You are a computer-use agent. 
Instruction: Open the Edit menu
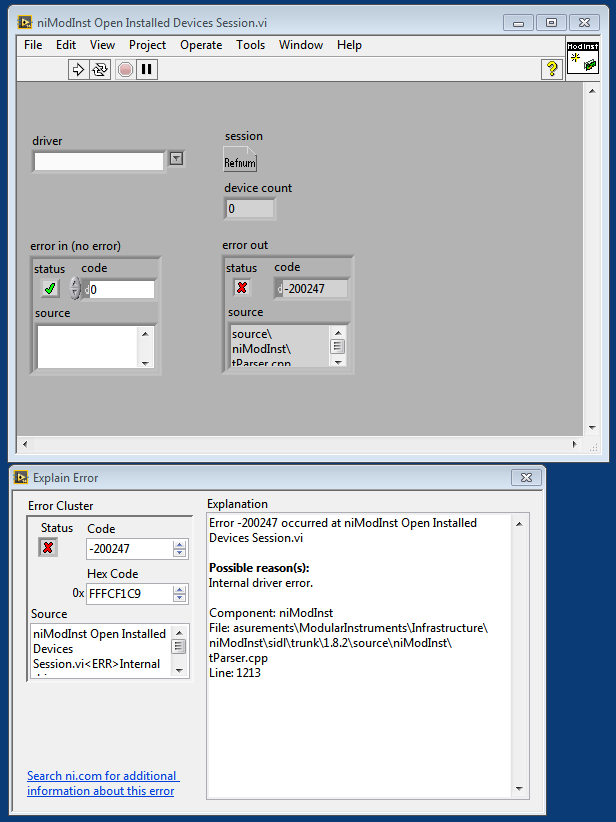click(66, 45)
